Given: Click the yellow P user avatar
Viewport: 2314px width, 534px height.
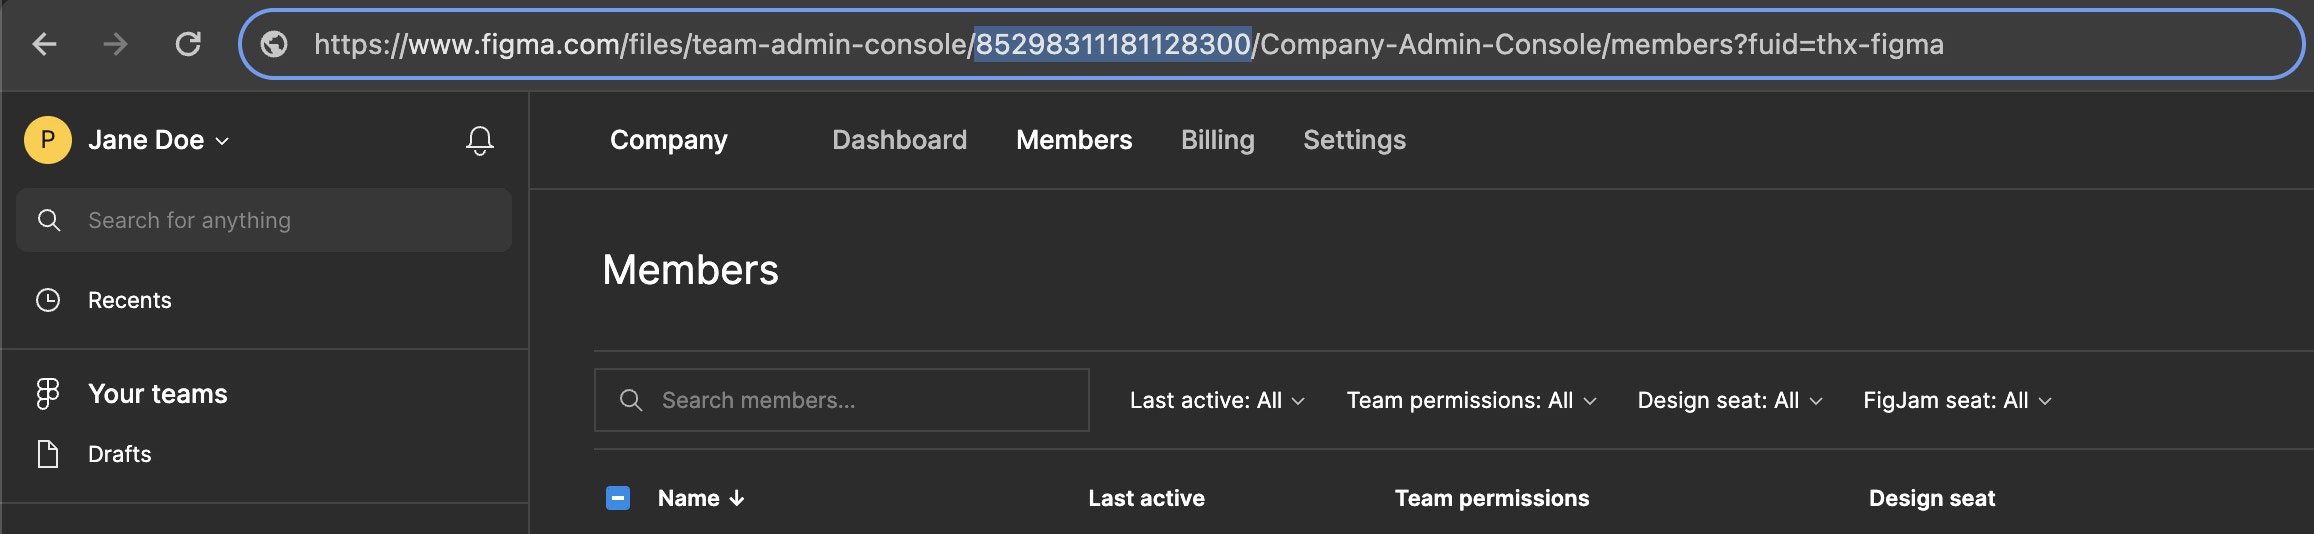Looking at the screenshot, I should point(47,140).
